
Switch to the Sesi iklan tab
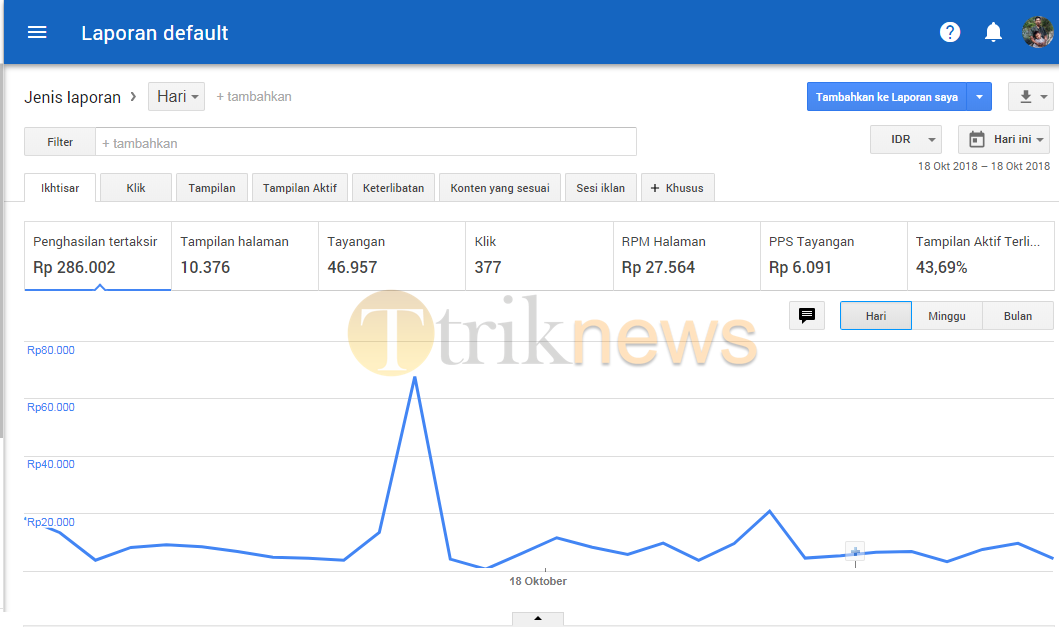click(x=600, y=188)
